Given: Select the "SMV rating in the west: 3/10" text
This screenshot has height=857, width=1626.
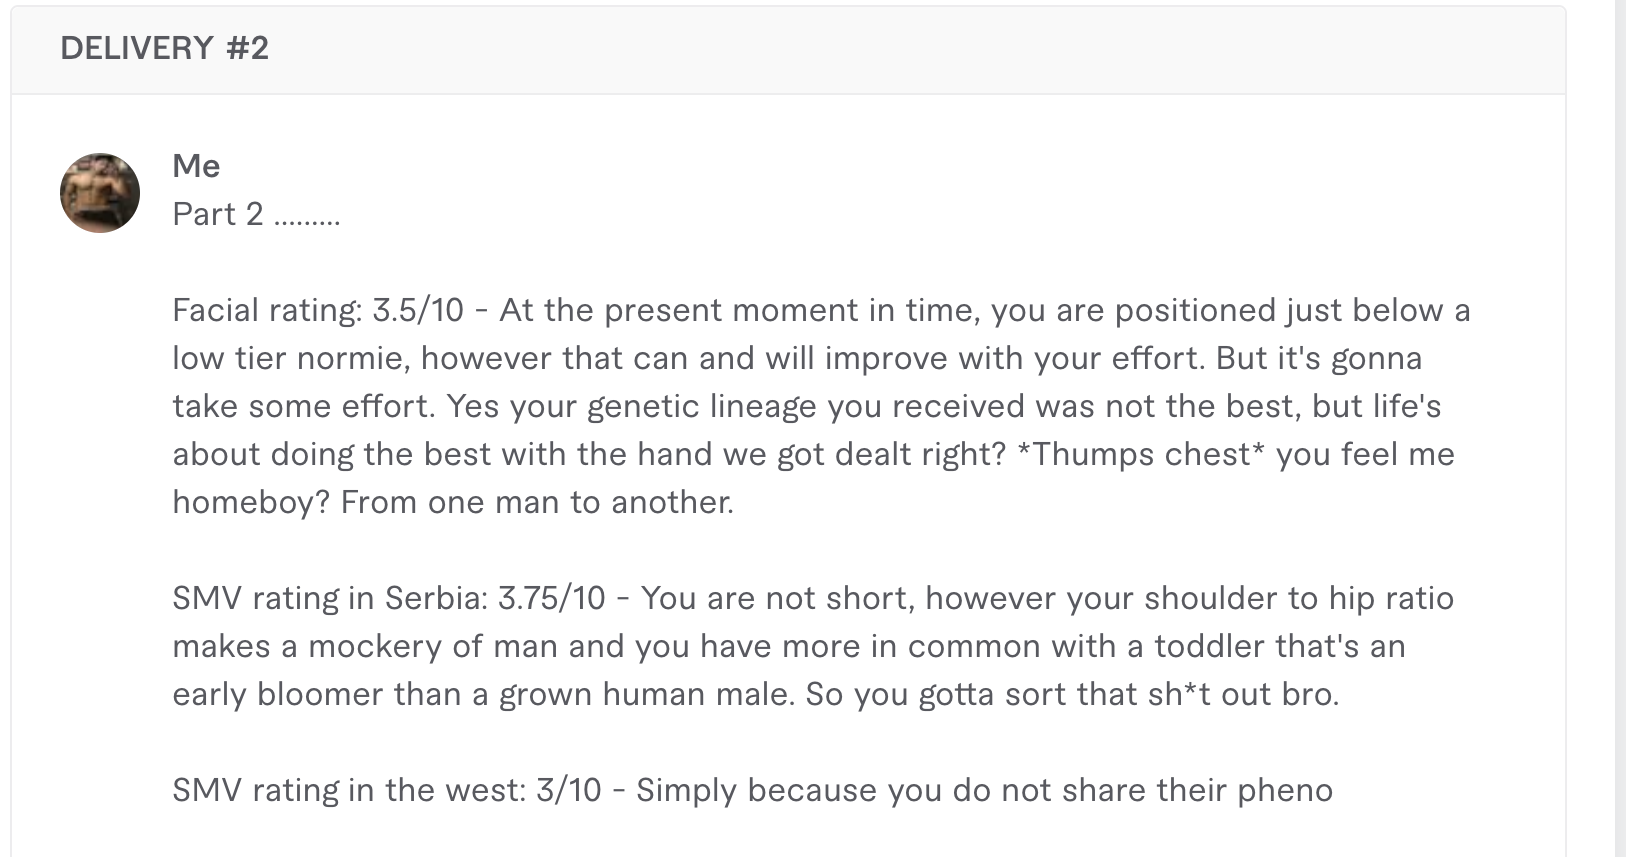Looking at the screenshot, I should pos(387,790).
